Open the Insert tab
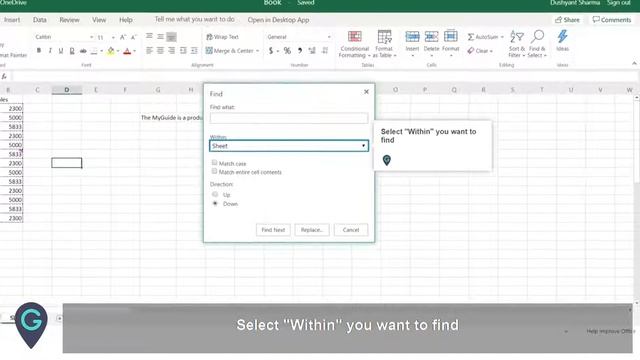Screen dimensions: 640x360 click(12, 20)
